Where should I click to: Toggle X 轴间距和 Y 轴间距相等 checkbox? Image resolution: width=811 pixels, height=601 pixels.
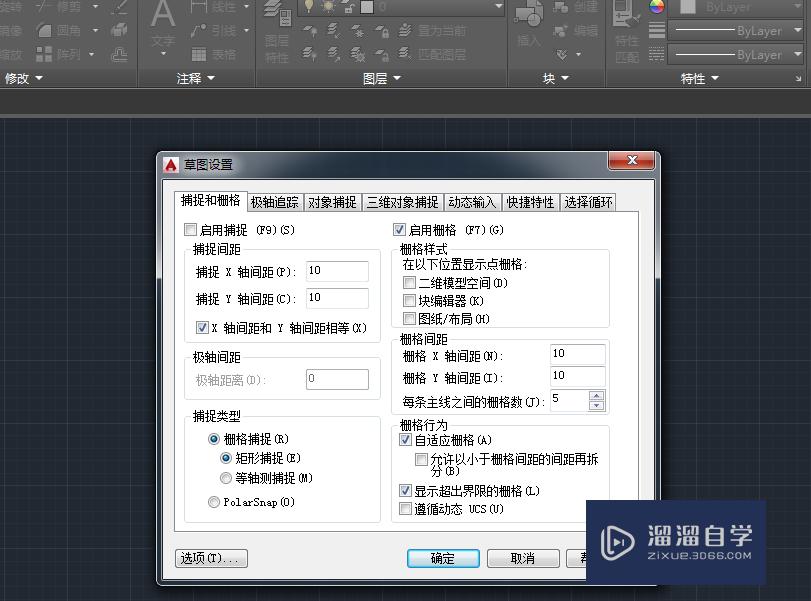point(202,327)
